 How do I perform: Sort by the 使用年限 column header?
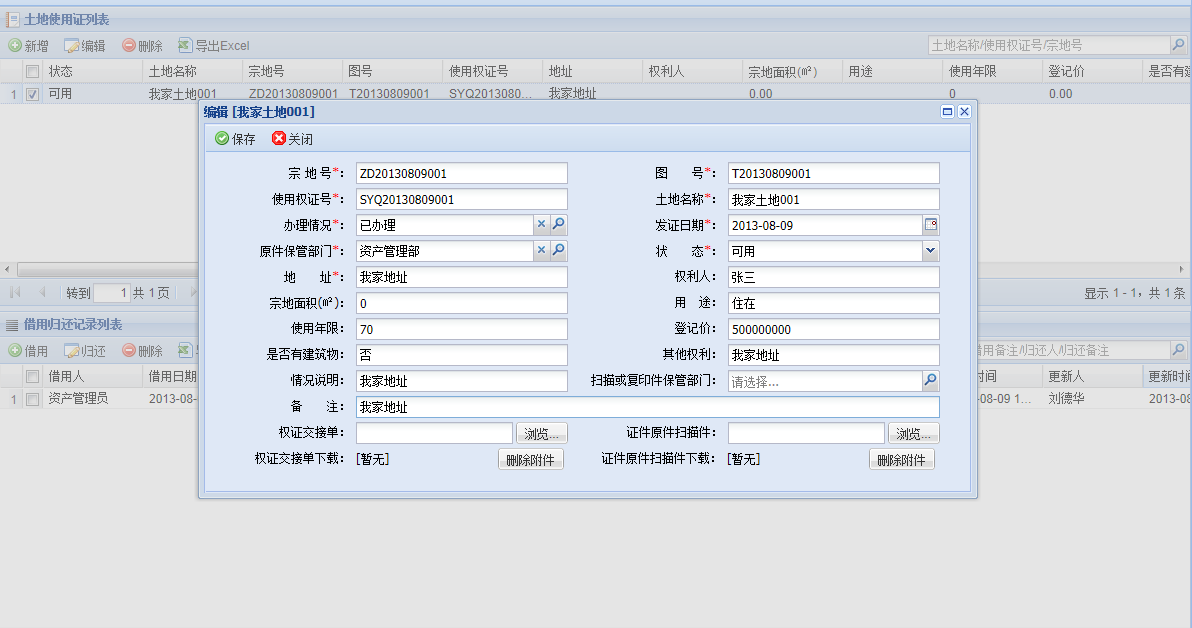tap(992, 71)
